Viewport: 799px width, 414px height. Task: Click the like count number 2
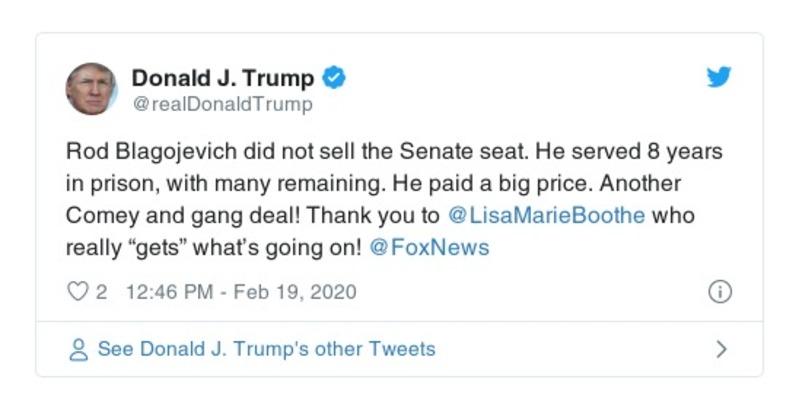click(101, 293)
